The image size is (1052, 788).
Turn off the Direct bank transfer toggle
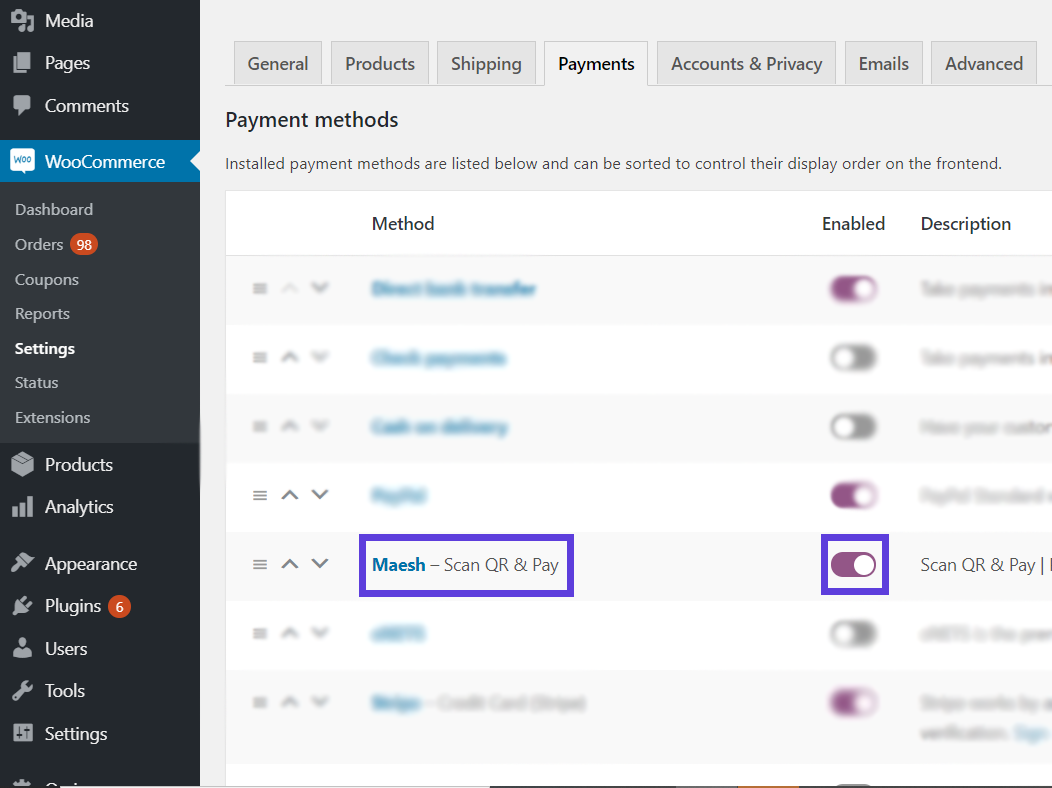[x=853, y=289]
